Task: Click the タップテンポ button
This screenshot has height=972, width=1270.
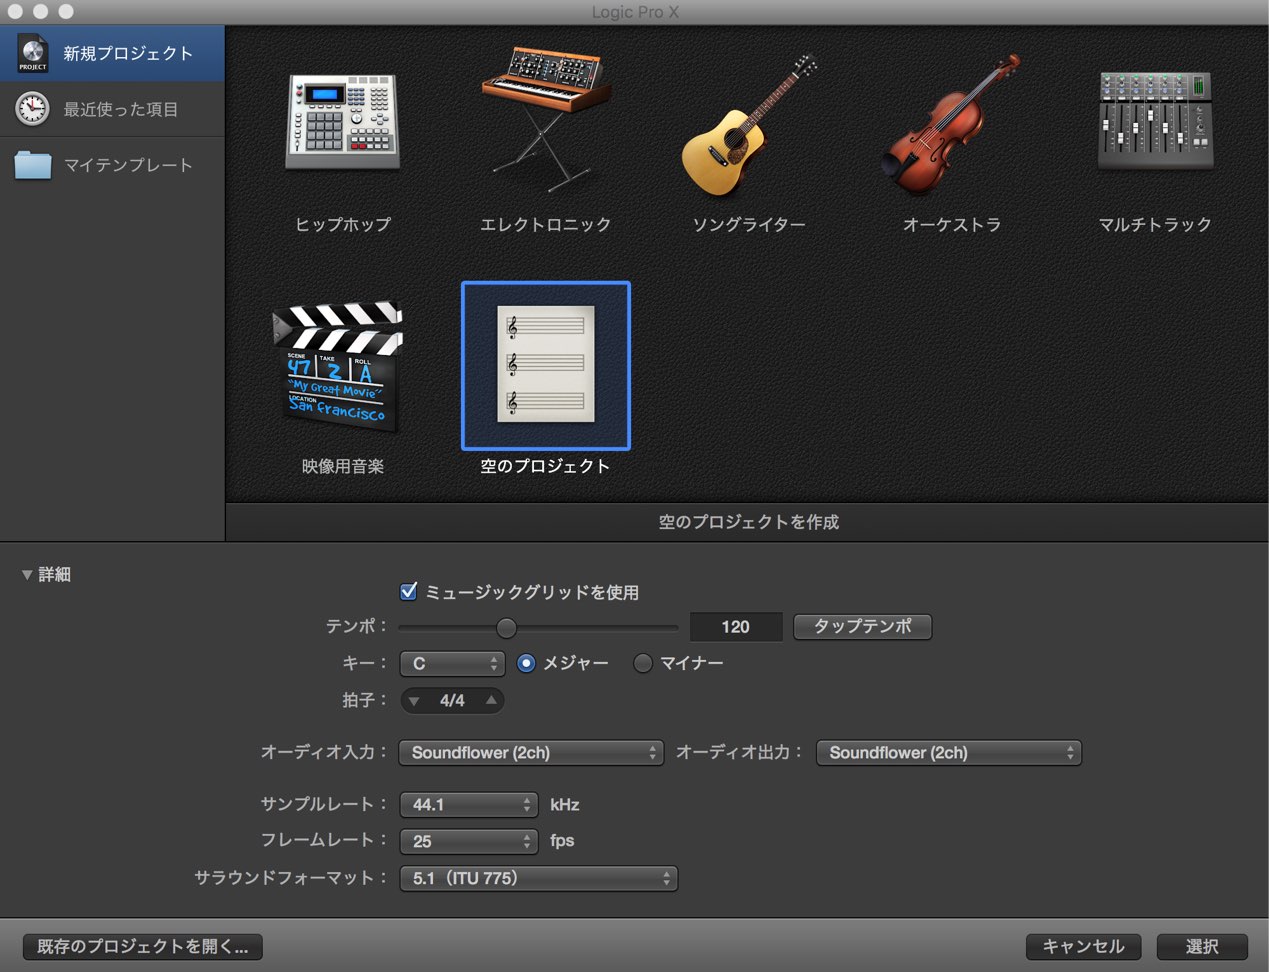Action: 862,627
